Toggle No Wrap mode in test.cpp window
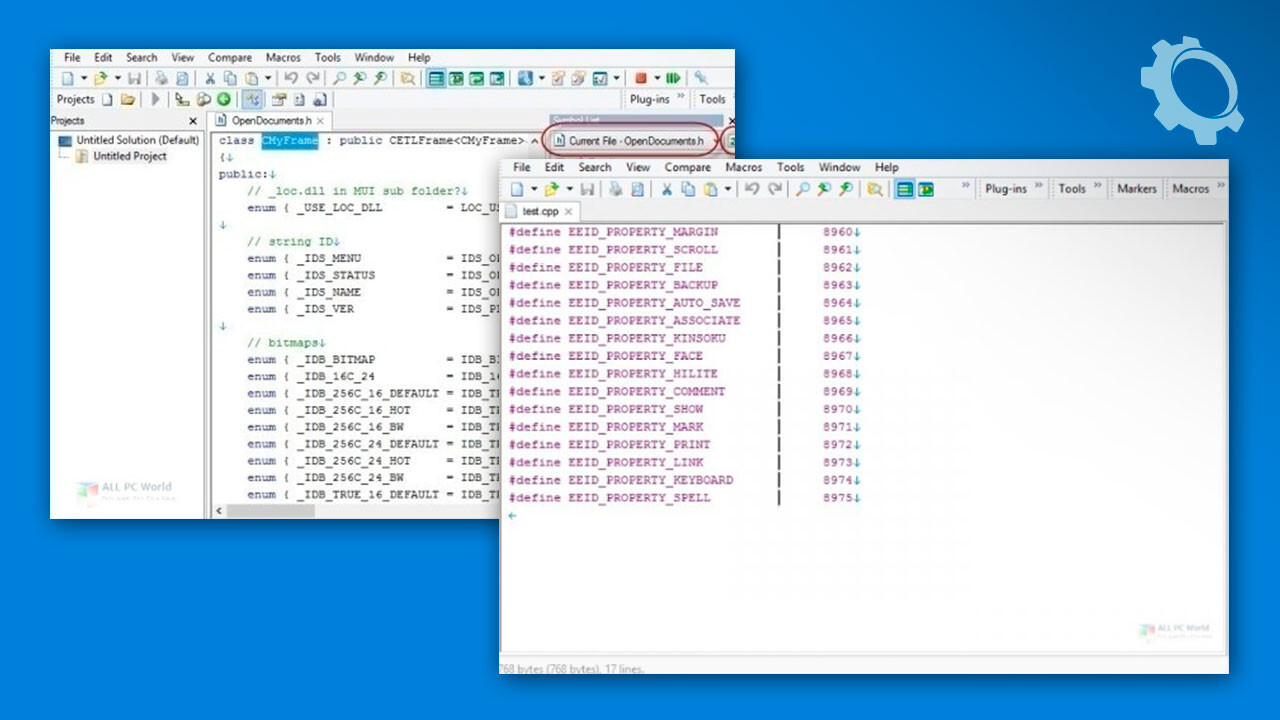1280x720 pixels. tap(905, 189)
